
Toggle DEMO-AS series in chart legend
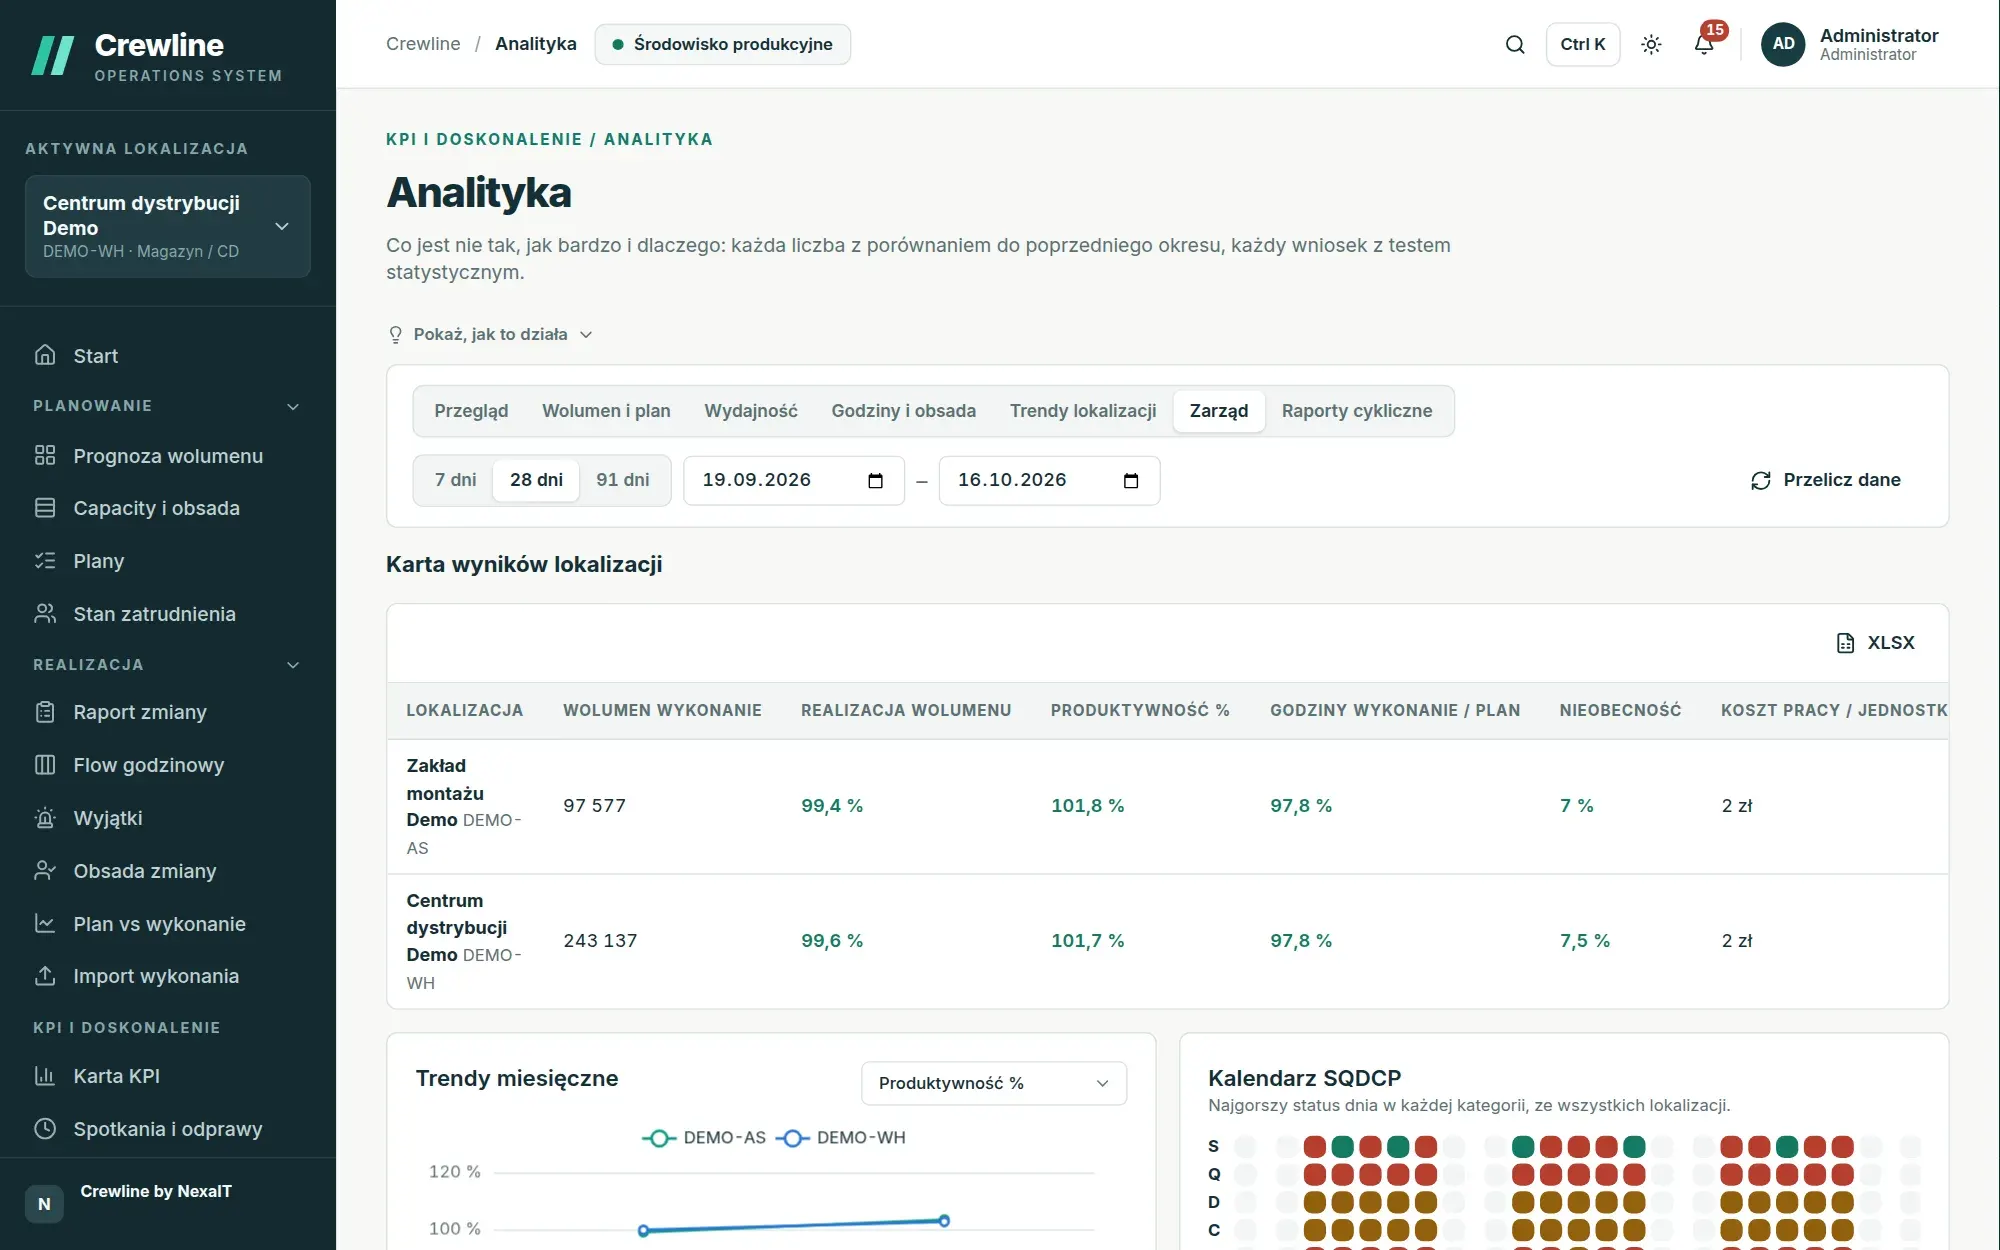pyautogui.click(x=703, y=1138)
